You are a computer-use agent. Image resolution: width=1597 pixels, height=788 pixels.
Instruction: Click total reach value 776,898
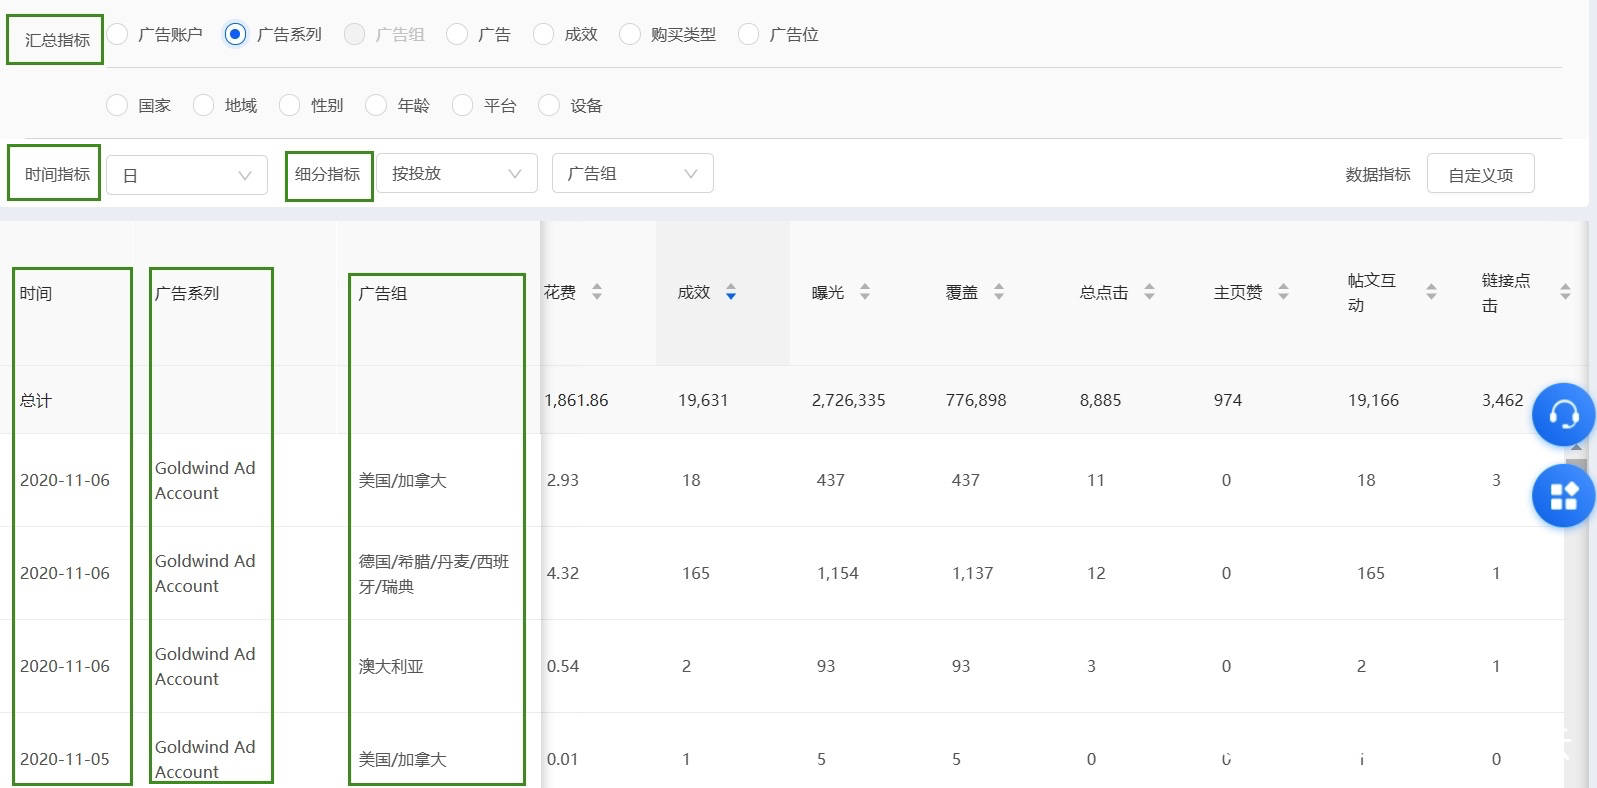click(x=976, y=400)
